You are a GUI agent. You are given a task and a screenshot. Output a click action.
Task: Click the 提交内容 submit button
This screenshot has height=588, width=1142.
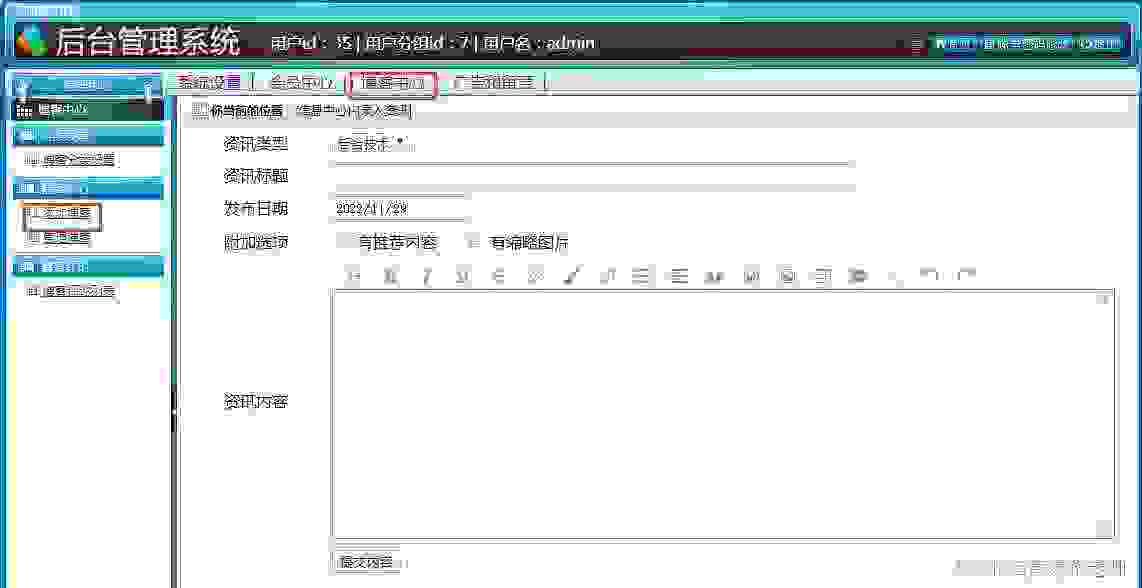367,562
